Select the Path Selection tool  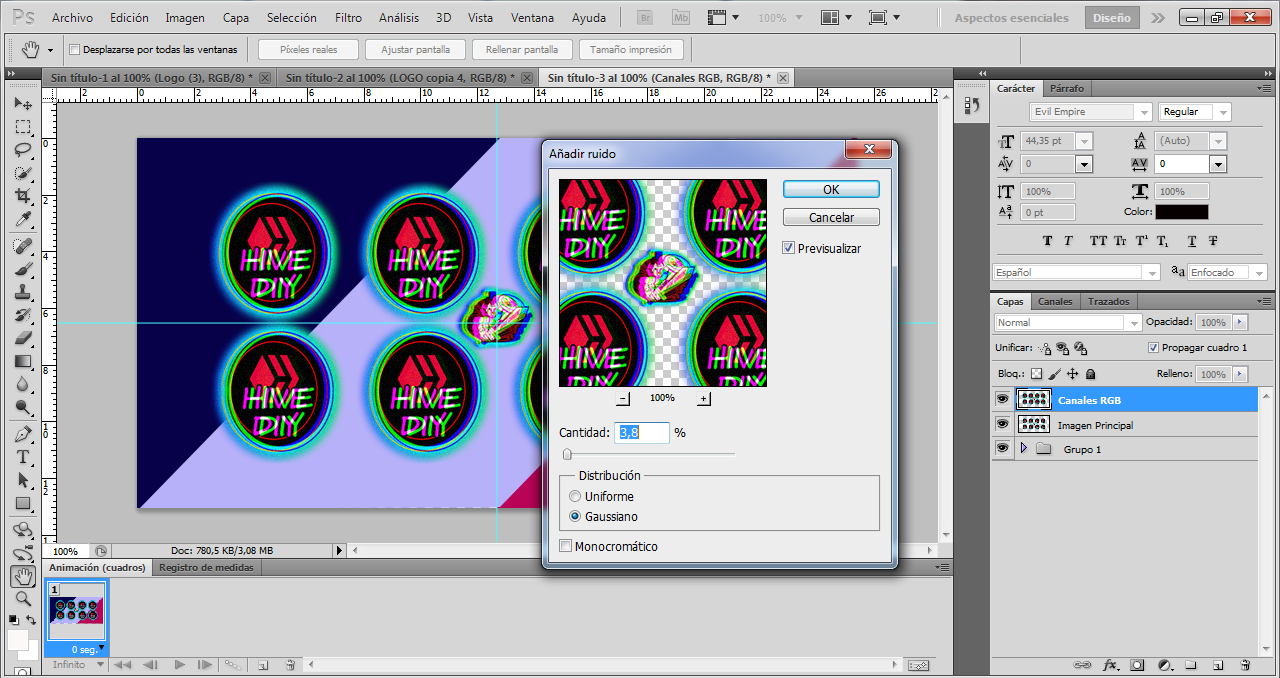23,480
